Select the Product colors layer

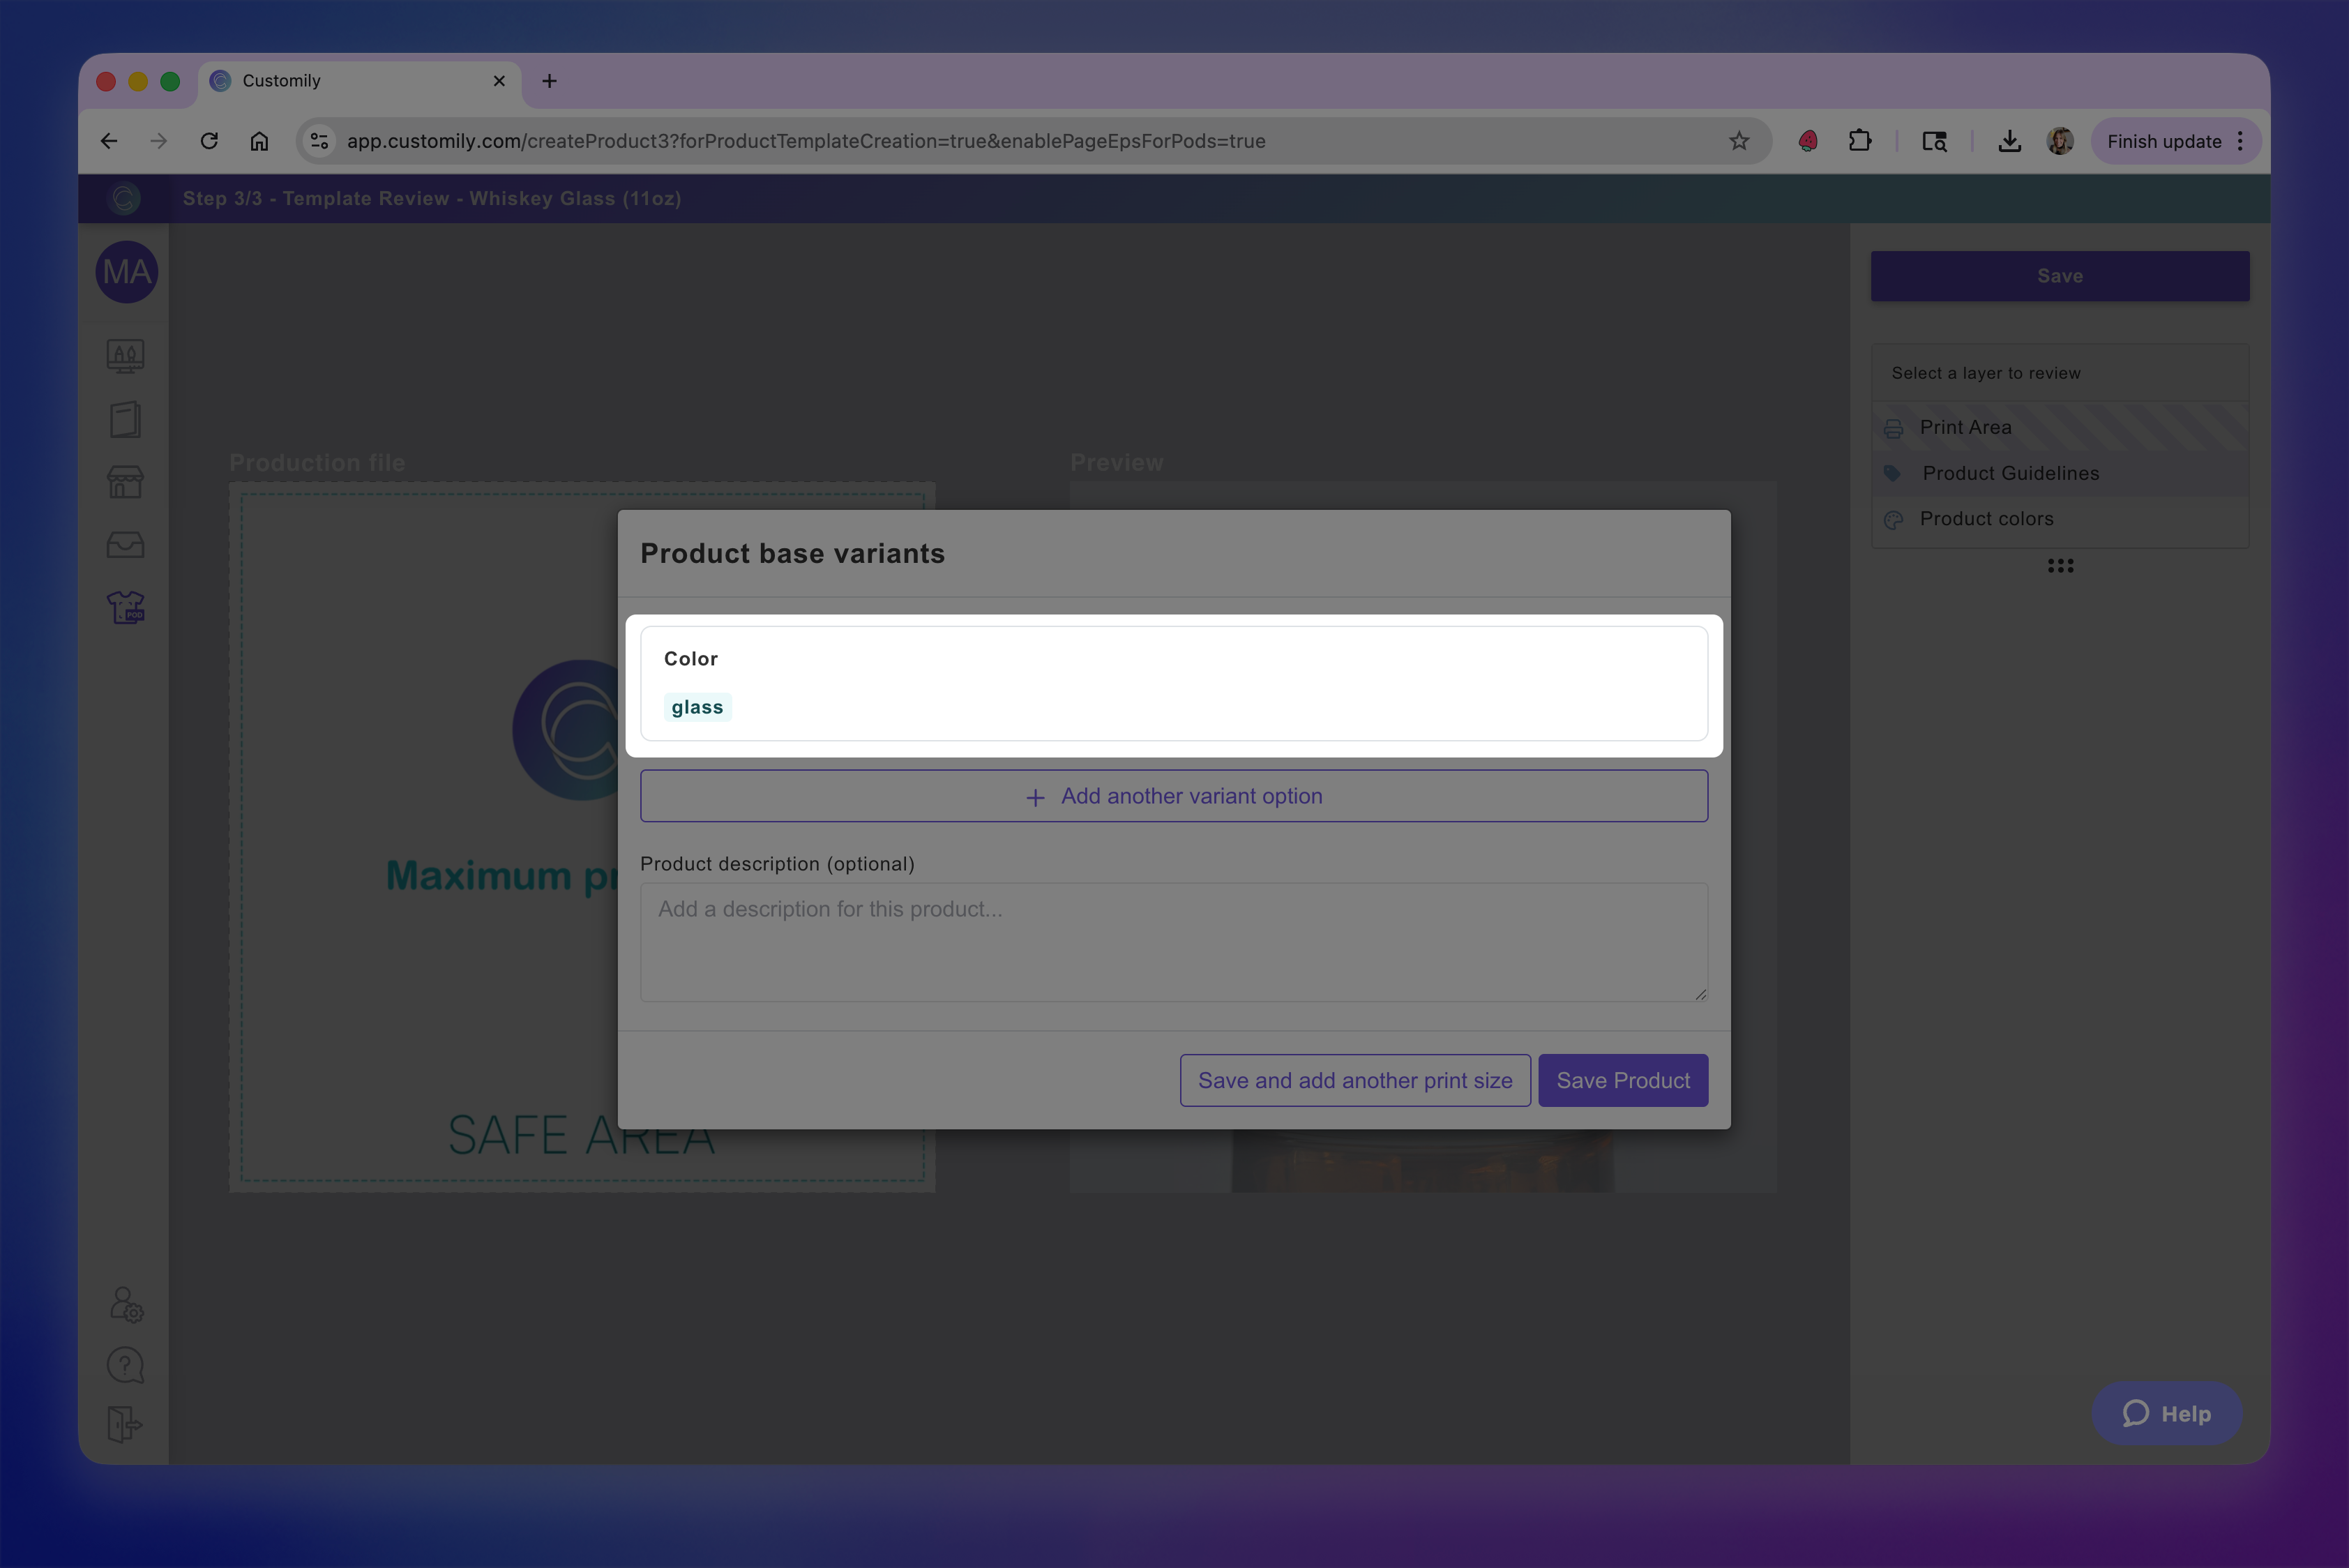[1986, 519]
